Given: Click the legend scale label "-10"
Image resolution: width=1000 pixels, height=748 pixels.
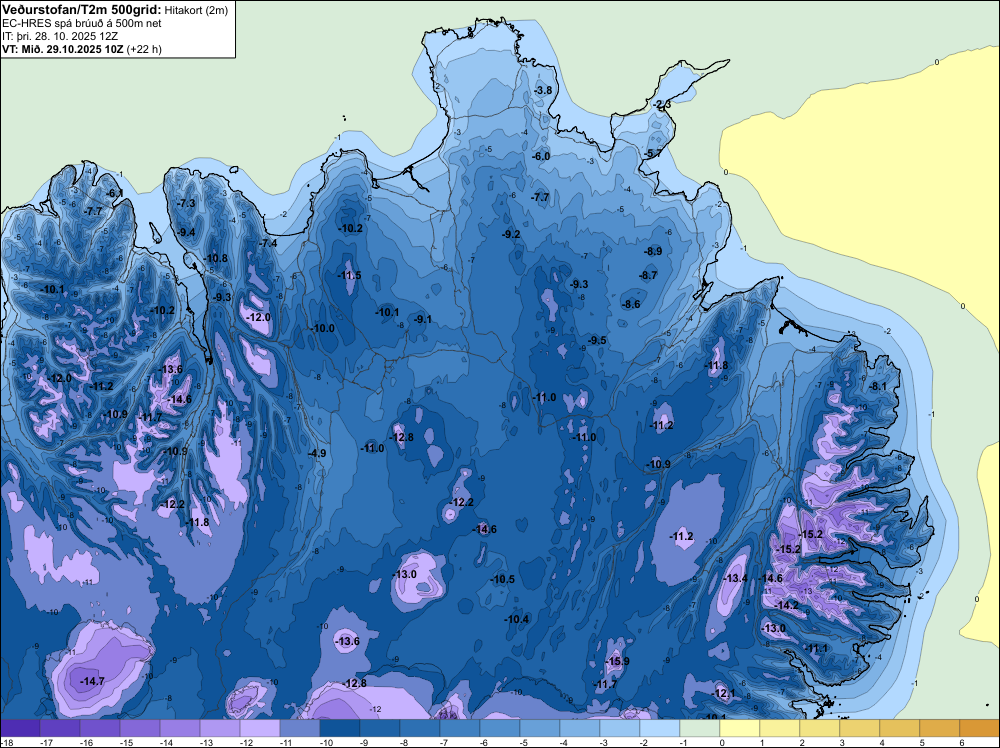Looking at the screenshot, I should [x=326, y=742].
